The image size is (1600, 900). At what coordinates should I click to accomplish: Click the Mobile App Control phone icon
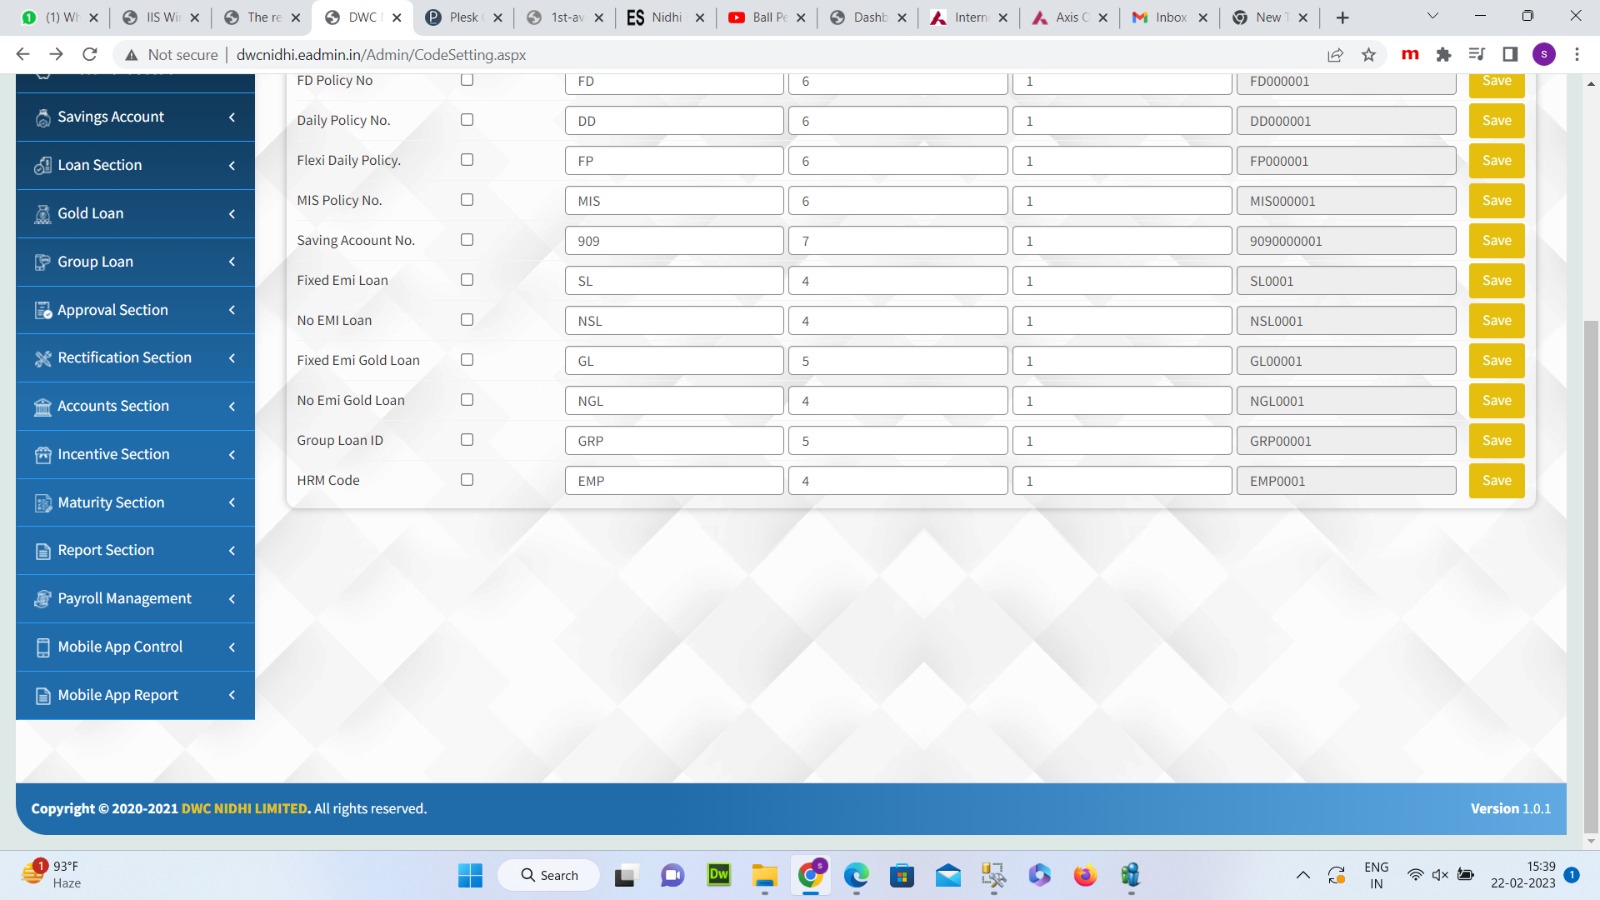tap(43, 648)
